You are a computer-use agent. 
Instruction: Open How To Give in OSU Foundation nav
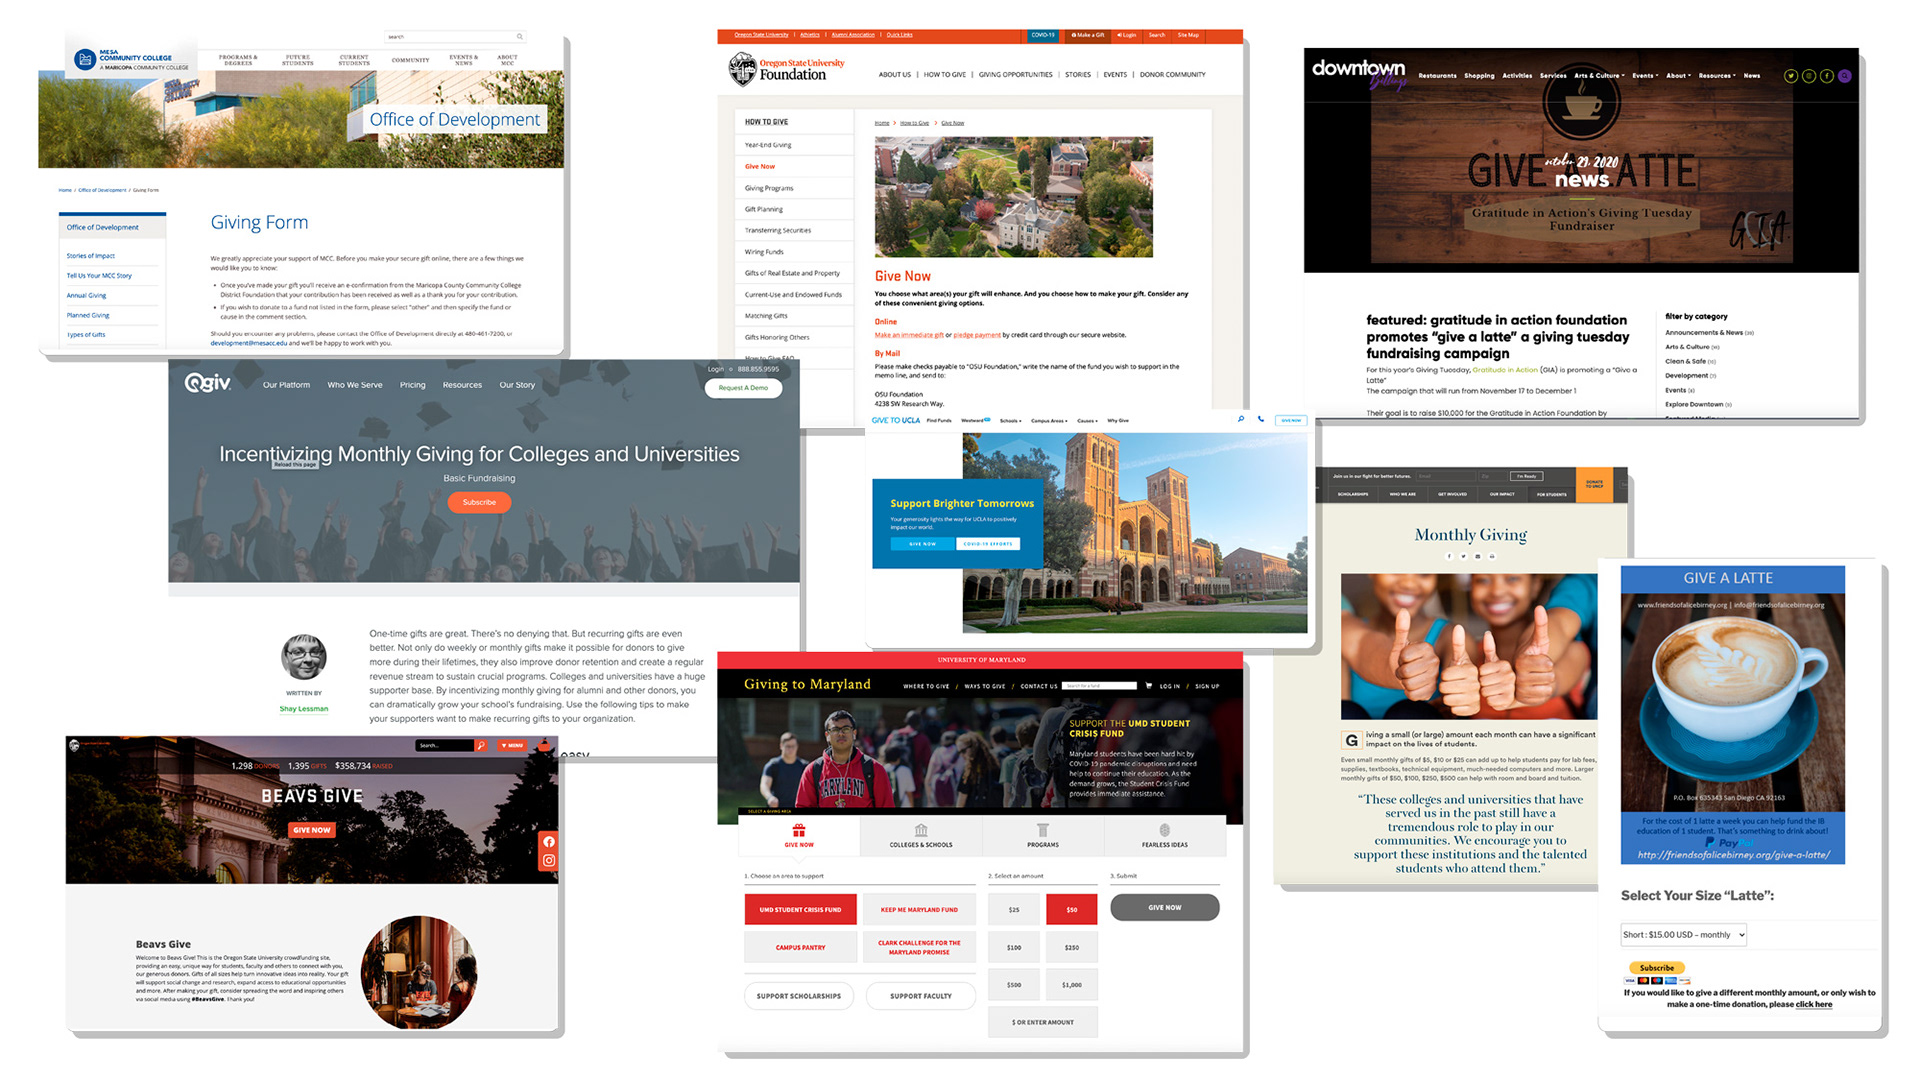(x=944, y=75)
